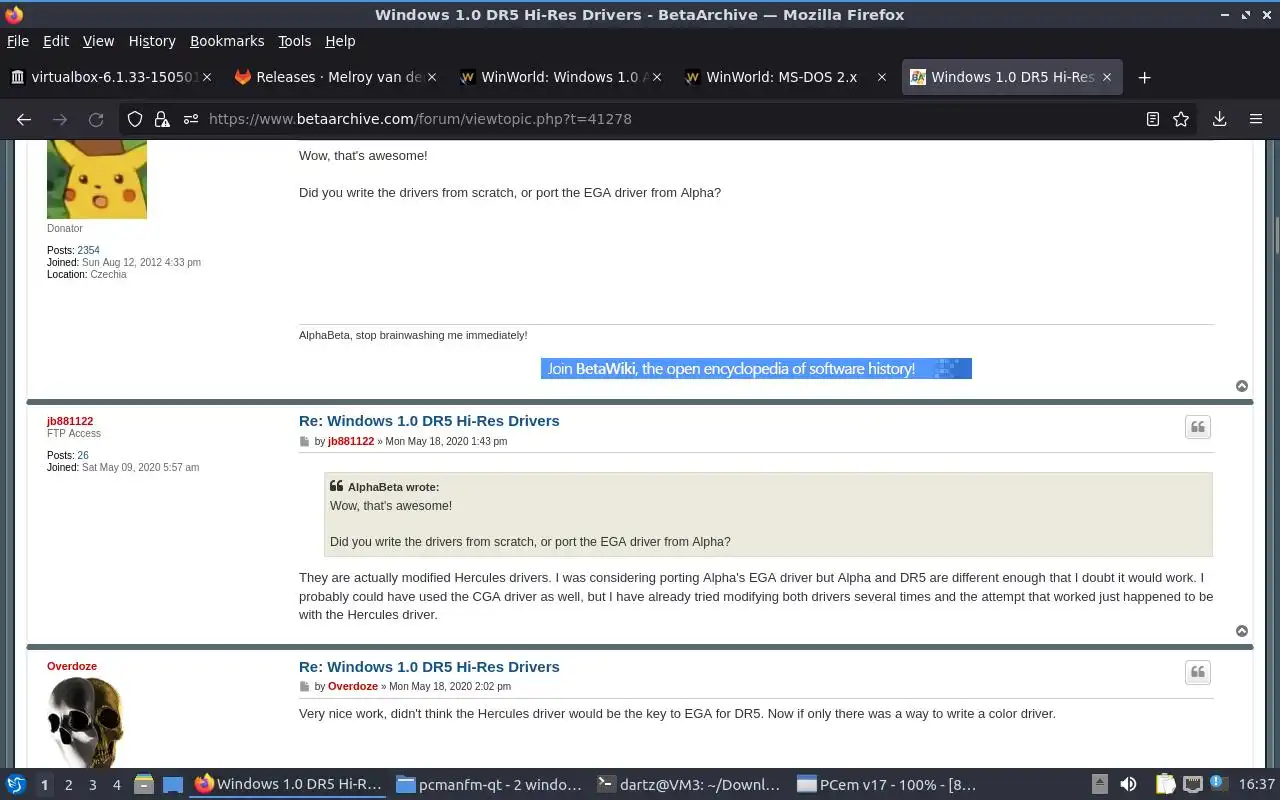Switch to the PCem v17 taskbar window
The image size is (1280, 800).
click(x=888, y=785)
